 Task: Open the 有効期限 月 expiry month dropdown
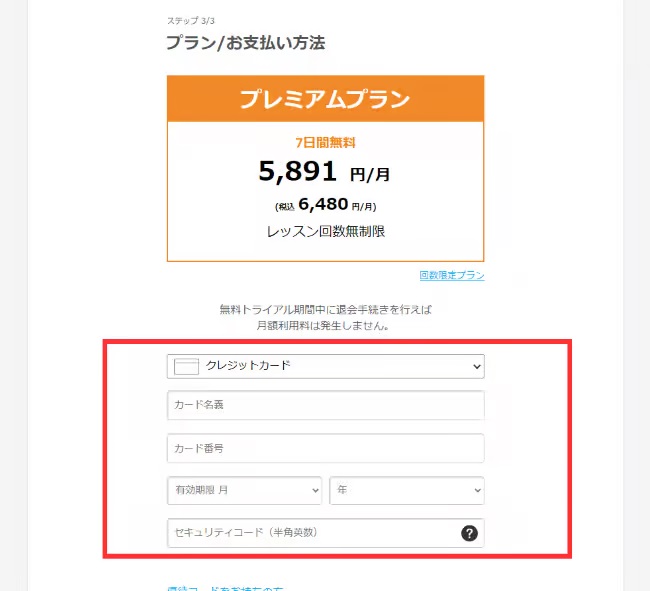pyautogui.click(x=244, y=490)
